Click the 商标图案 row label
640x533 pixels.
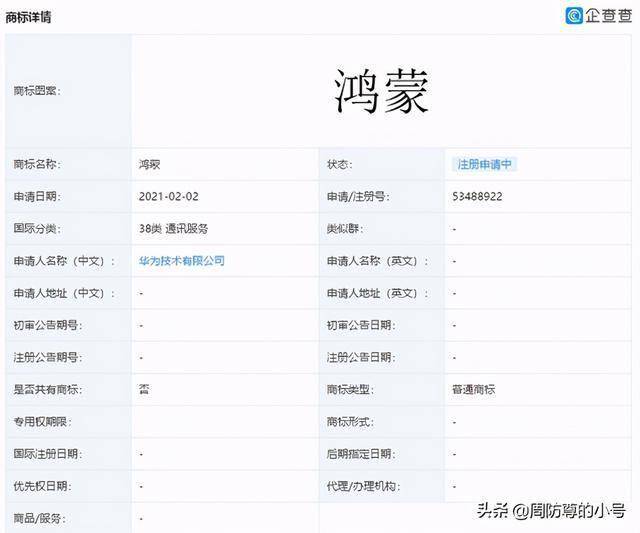click(36, 91)
